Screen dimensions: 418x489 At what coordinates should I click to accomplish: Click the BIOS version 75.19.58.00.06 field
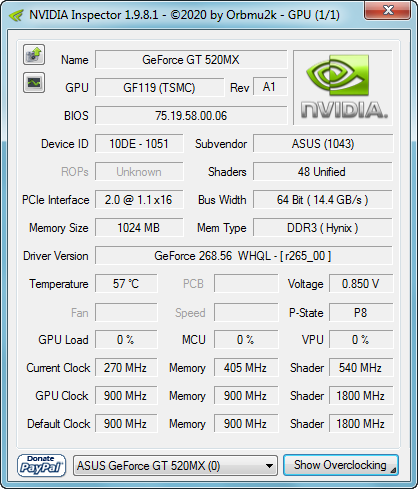191,116
